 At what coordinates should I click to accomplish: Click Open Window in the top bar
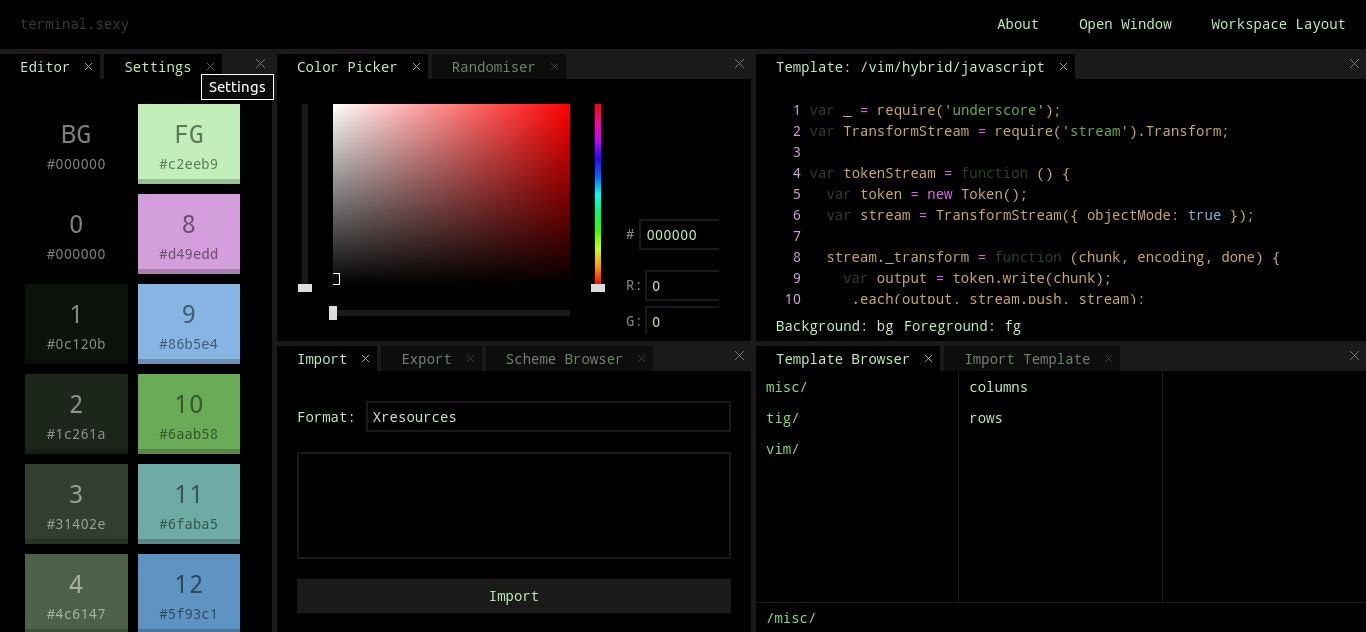pos(1125,24)
